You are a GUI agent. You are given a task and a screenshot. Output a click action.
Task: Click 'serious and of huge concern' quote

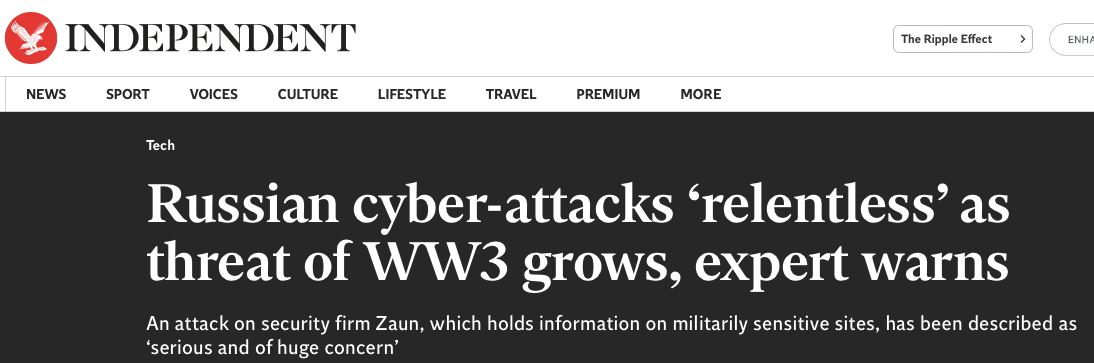(276, 346)
